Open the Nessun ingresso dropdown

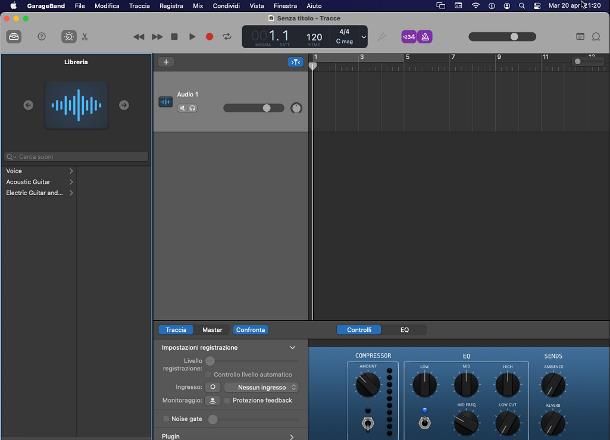262,387
